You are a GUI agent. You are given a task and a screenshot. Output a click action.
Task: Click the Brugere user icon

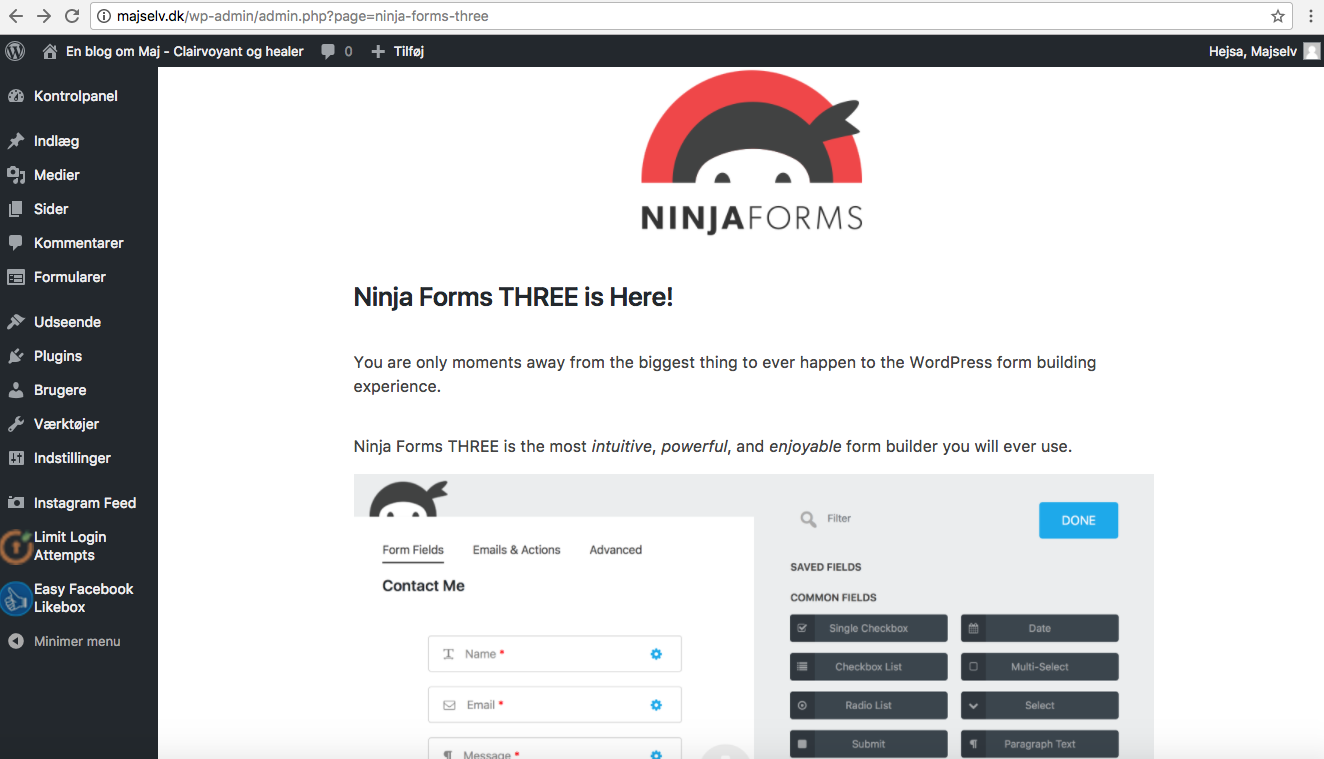point(16,390)
